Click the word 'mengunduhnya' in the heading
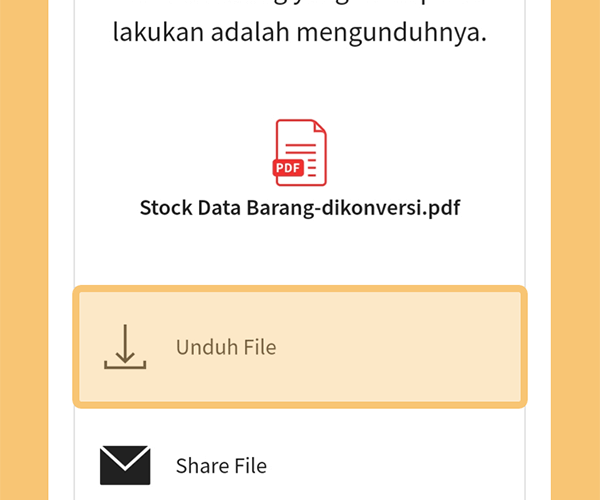The height and width of the screenshot is (500, 600). [391, 32]
